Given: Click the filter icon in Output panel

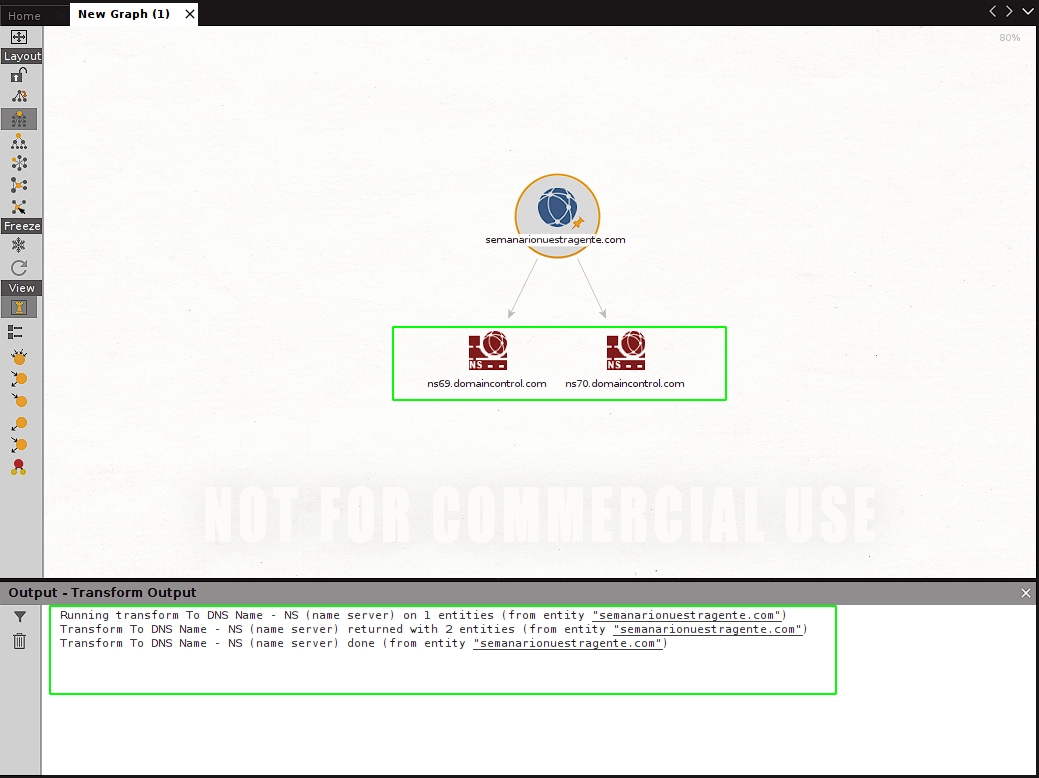Looking at the screenshot, I should pyautogui.click(x=19, y=617).
